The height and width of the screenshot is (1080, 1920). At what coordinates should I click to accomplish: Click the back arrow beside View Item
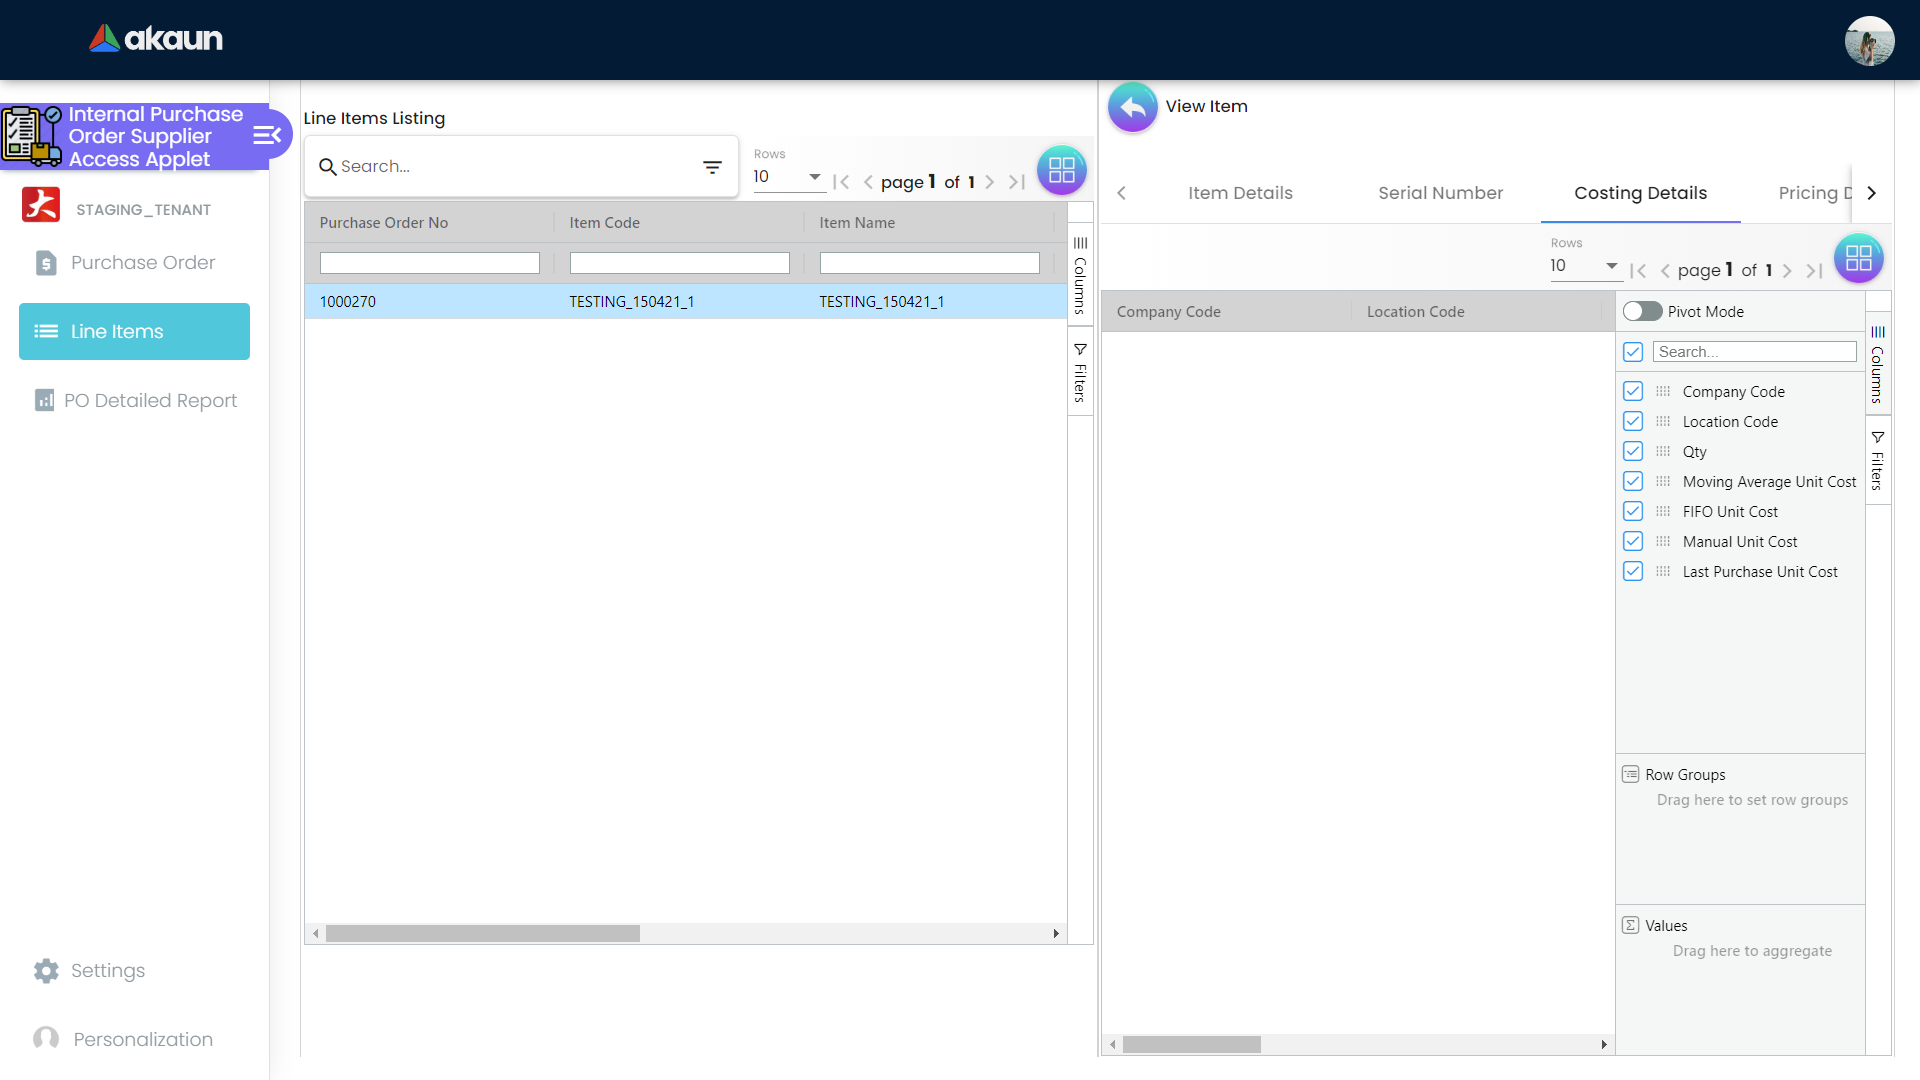point(1132,107)
